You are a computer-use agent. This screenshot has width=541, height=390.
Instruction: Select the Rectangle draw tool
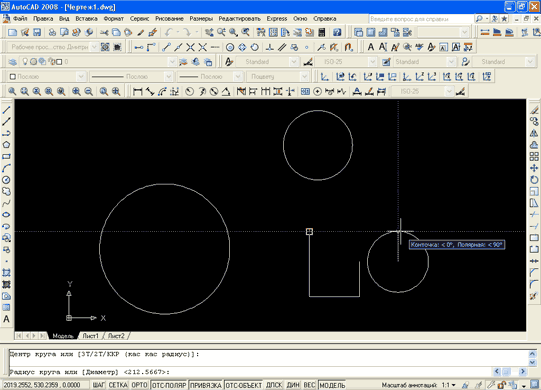[x=6, y=156]
